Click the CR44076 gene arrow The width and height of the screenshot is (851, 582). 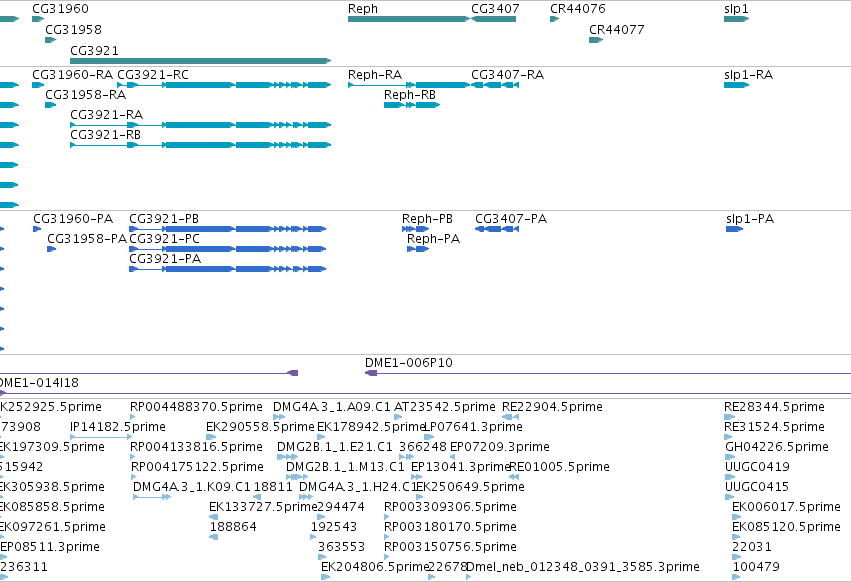(x=554, y=19)
